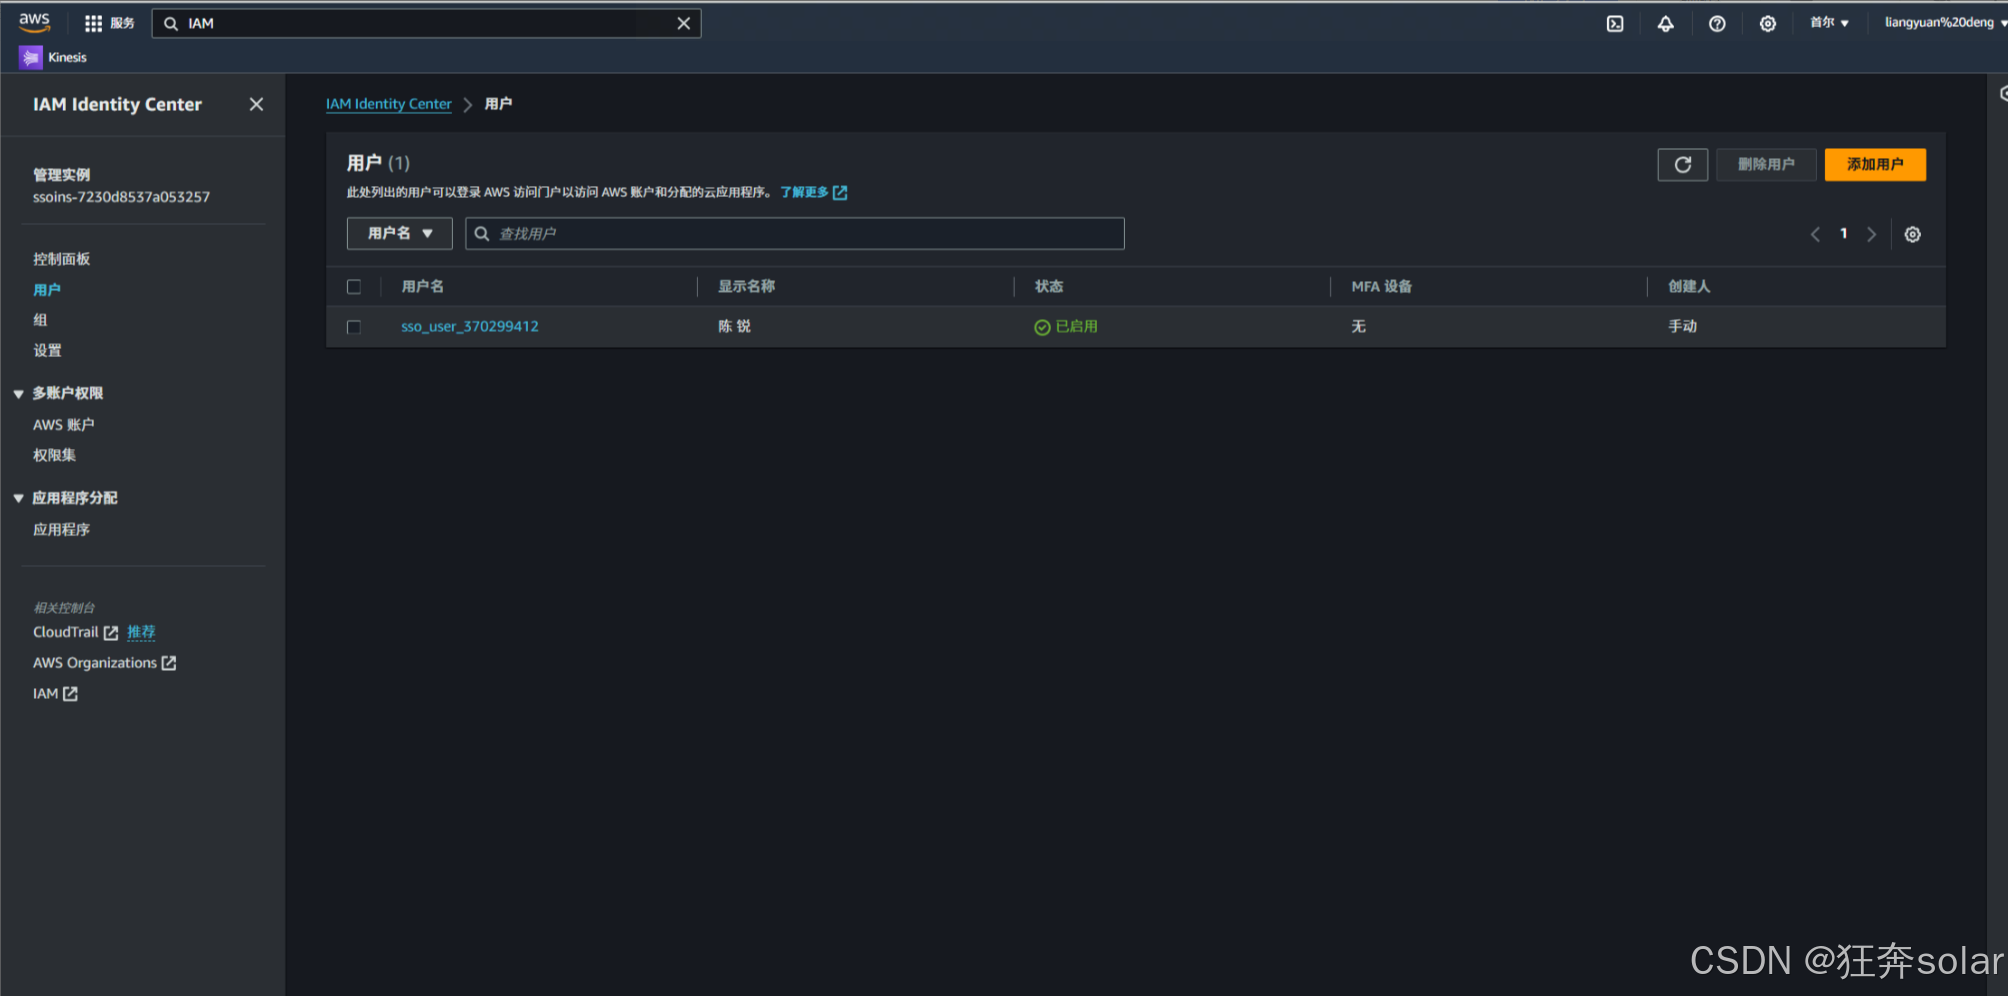Click the 推荐 link beside CloudTrail
This screenshot has width=2008, height=996.
click(x=141, y=632)
